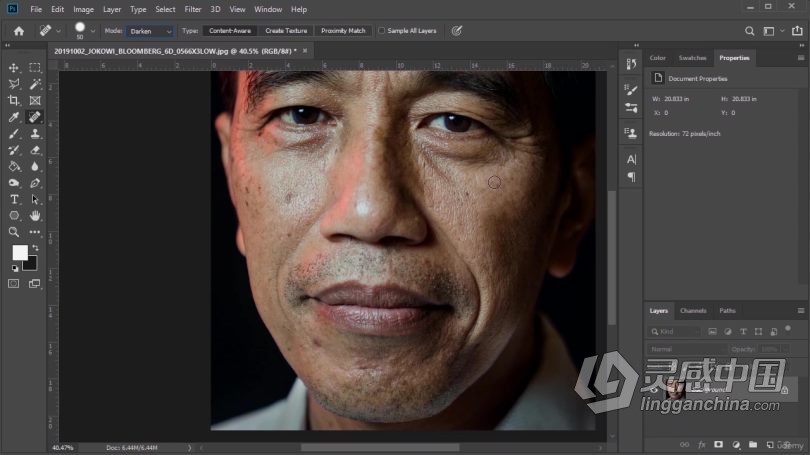Select the Zoom tool
810x455 pixels.
point(14,232)
